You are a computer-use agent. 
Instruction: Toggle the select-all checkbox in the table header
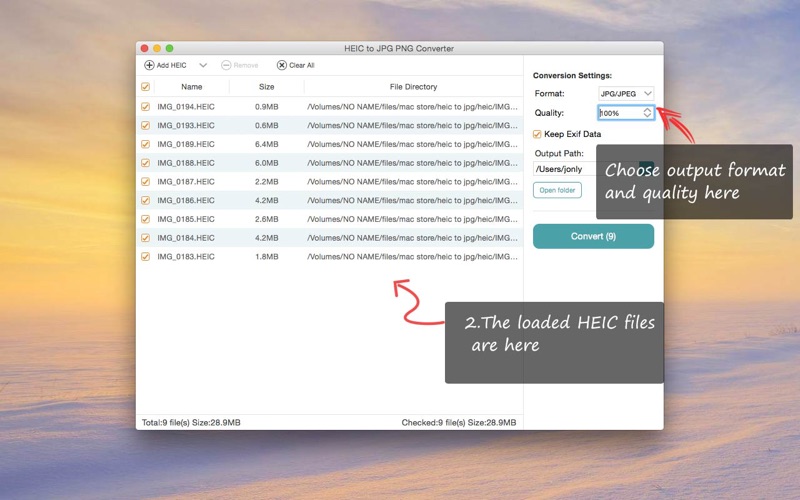pos(145,87)
